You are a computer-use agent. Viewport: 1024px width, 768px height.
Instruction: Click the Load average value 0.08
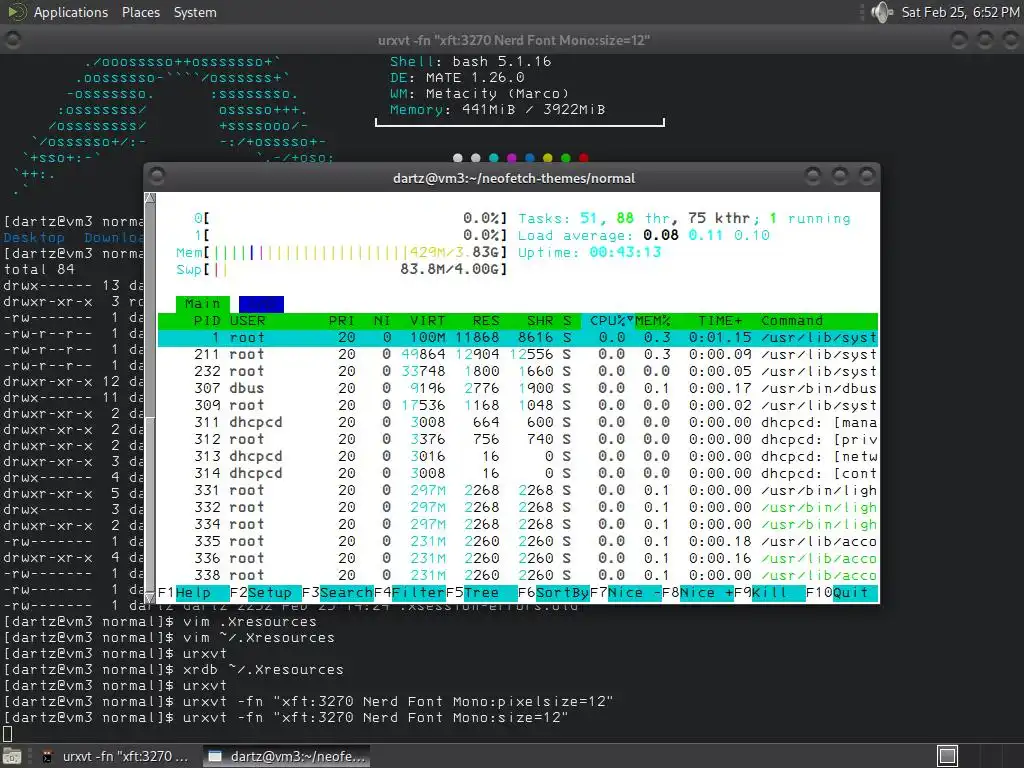tap(661, 235)
